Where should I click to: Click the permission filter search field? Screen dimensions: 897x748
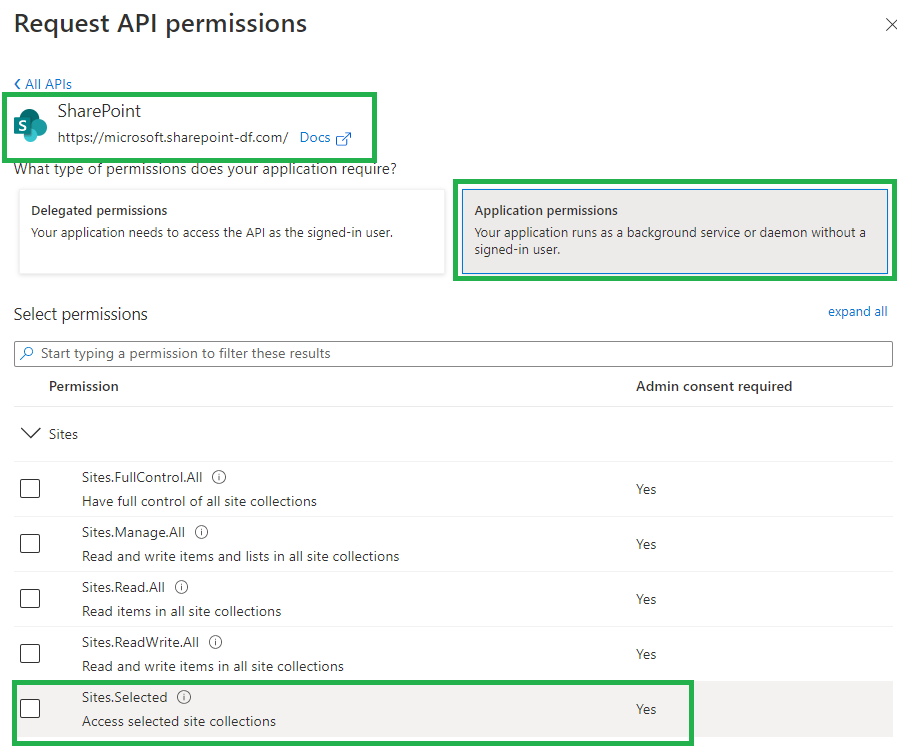(453, 353)
